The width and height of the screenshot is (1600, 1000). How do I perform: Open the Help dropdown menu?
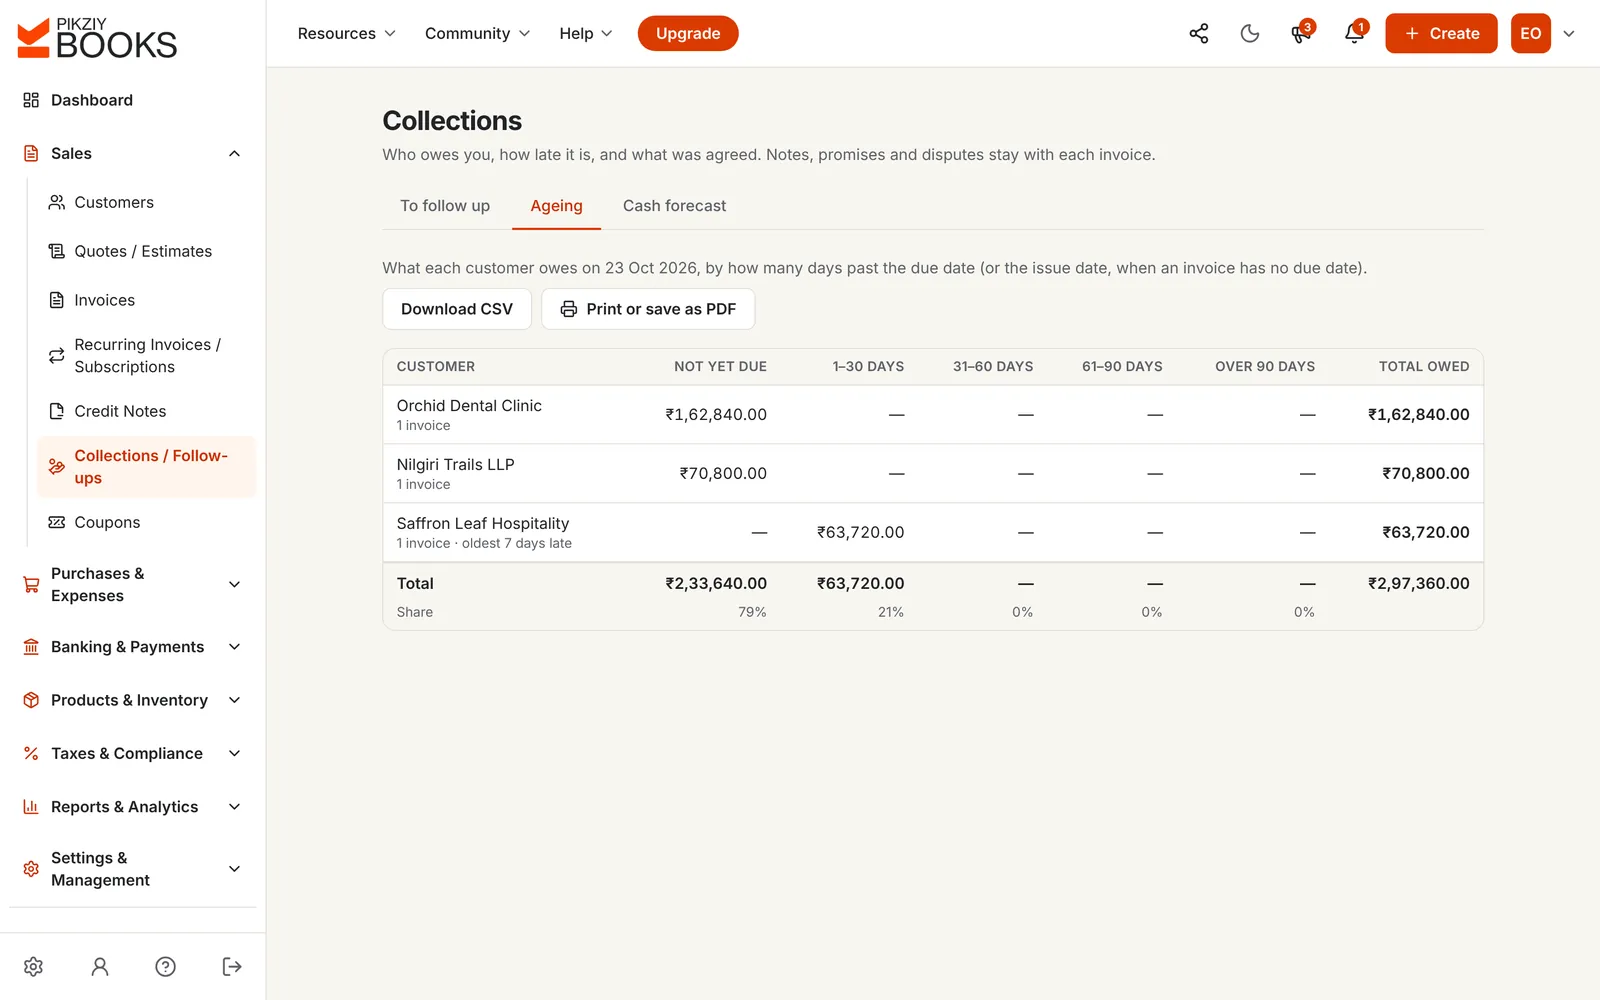(585, 33)
